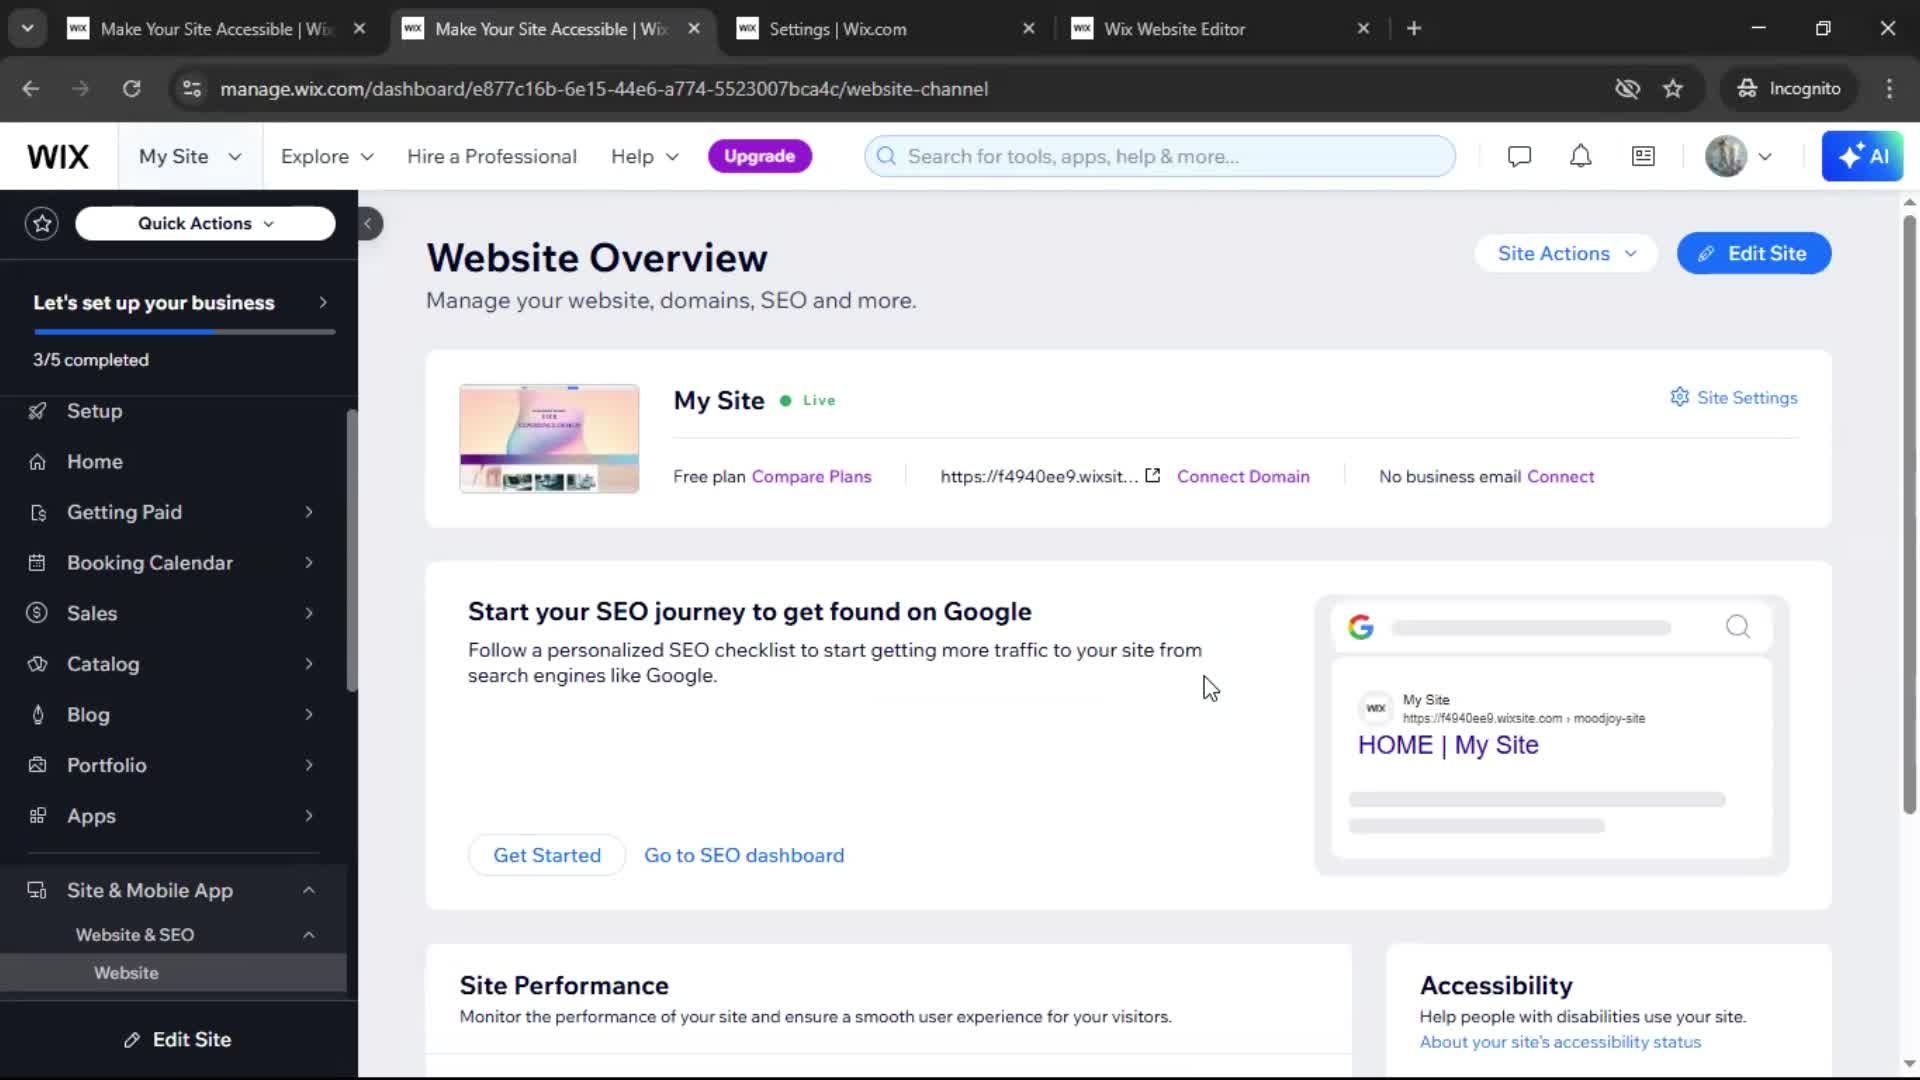Viewport: 1920px width, 1080px height.
Task: Click Compare Plans link
Action: click(x=811, y=477)
